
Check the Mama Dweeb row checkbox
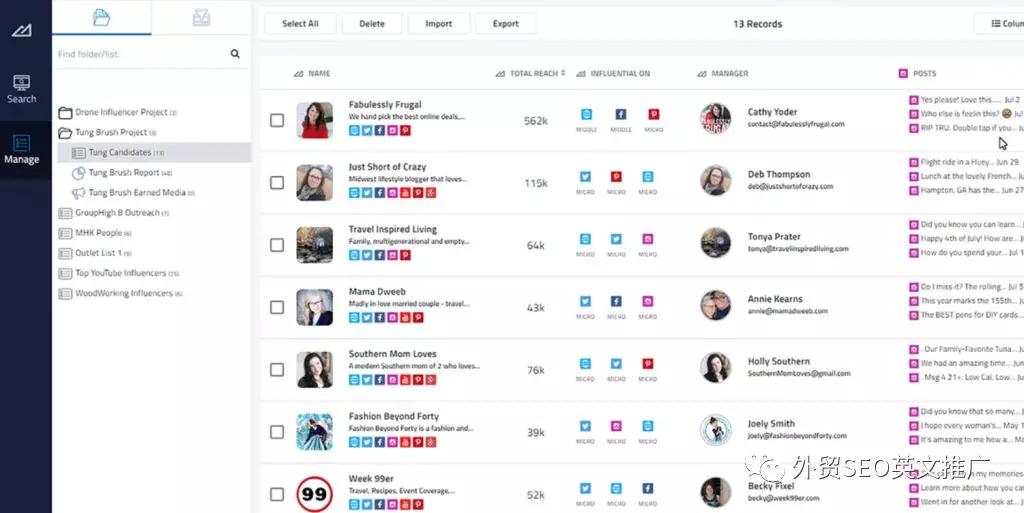[x=277, y=307]
